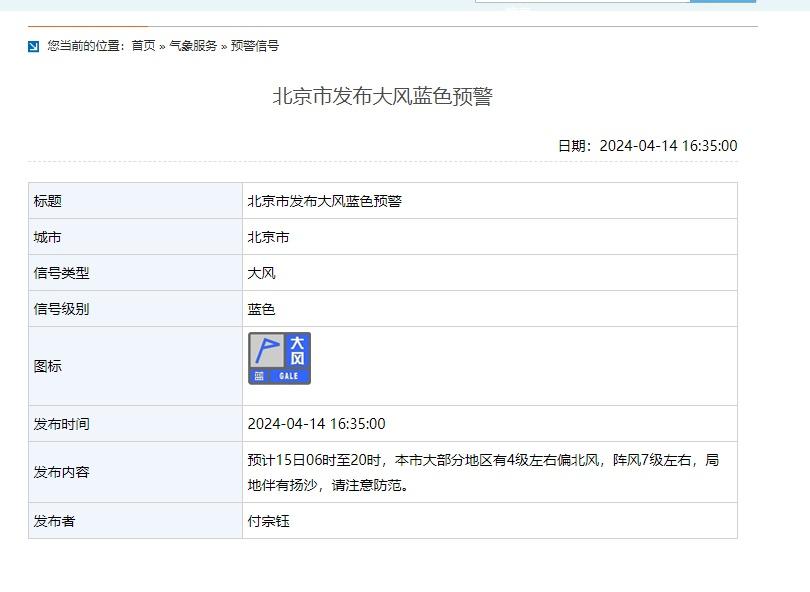Click the 日期 timestamp below the heading

[x=647, y=146]
